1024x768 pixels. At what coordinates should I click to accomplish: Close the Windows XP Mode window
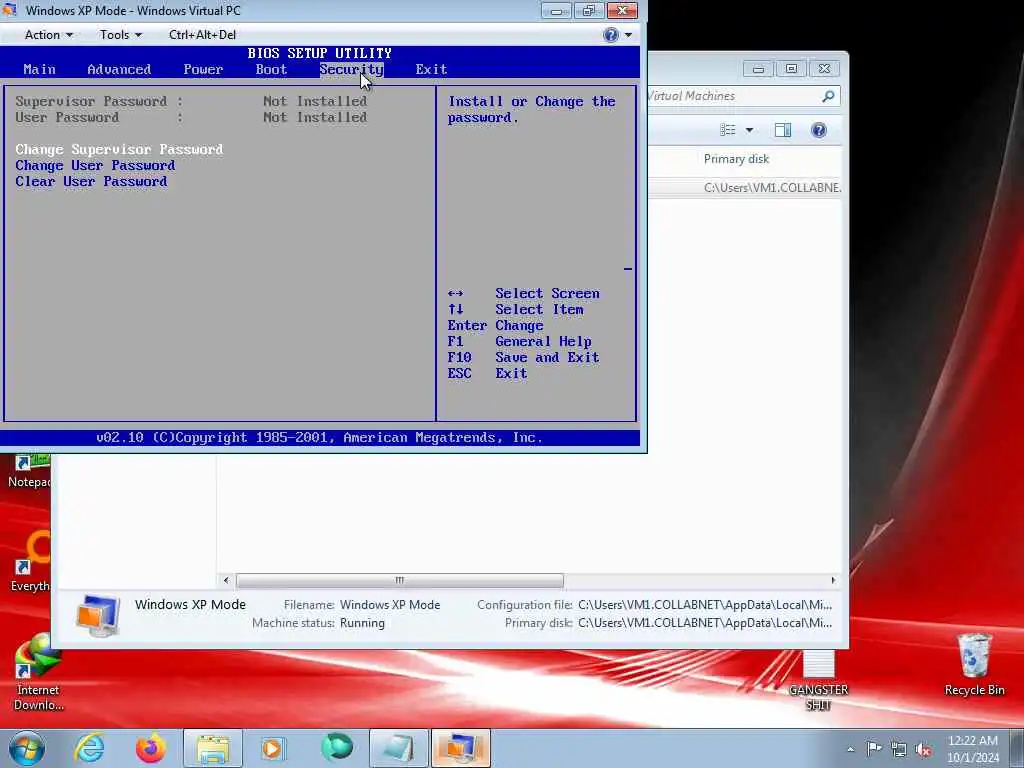[x=622, y=10]
